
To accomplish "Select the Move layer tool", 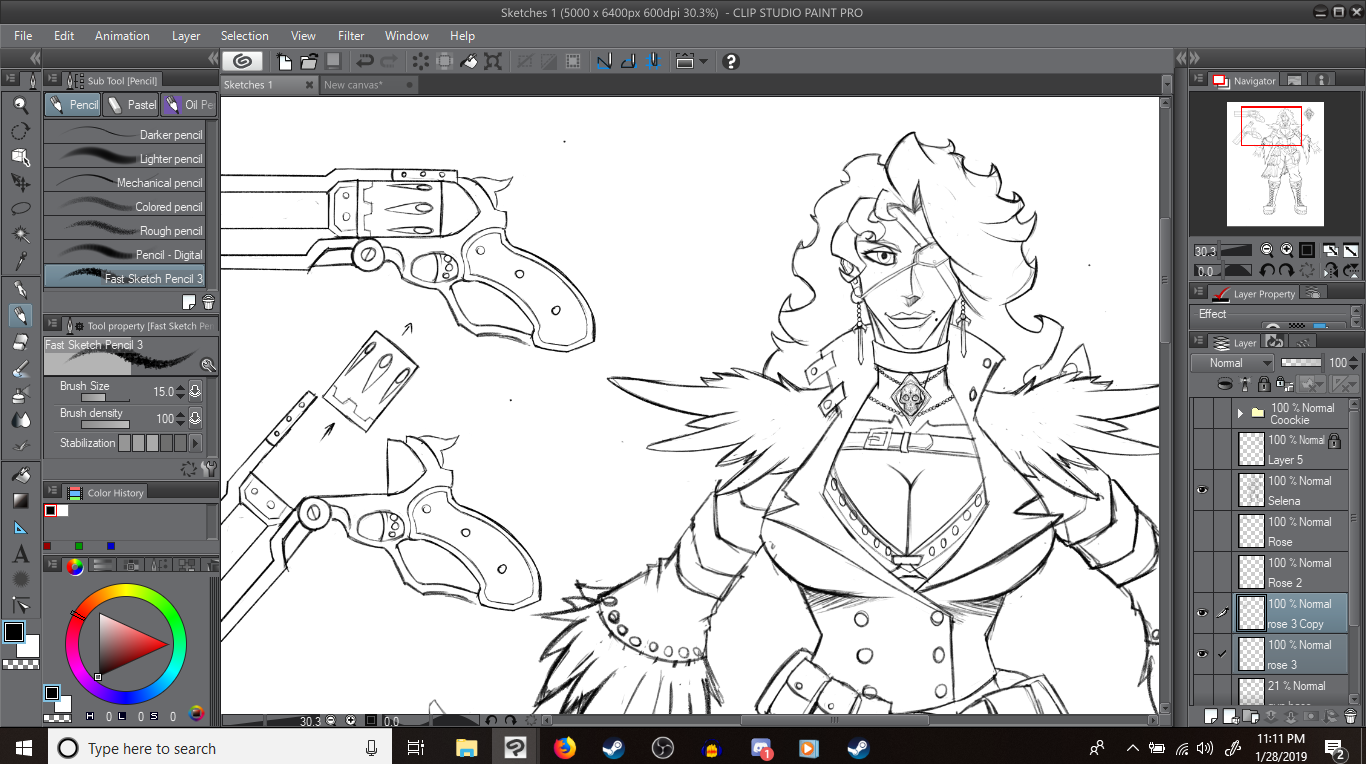I will click(x=20, y=183).
